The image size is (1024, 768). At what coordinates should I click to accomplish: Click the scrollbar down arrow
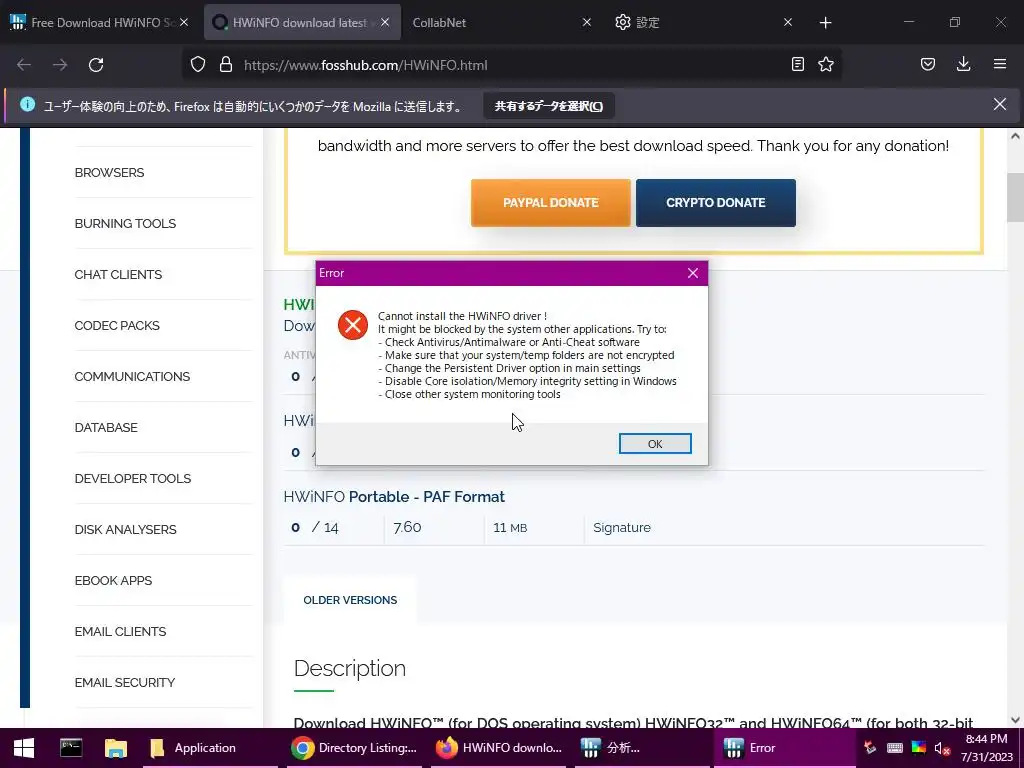(1015, 720)
